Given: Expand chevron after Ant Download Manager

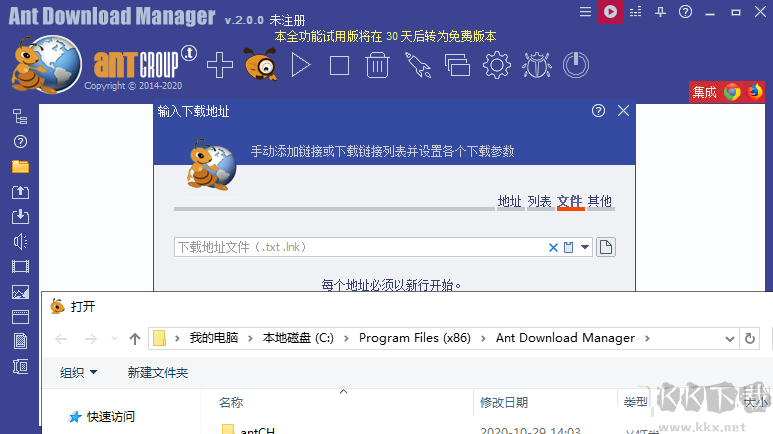Looking at the screenshot, I should (x=647, y=339).
